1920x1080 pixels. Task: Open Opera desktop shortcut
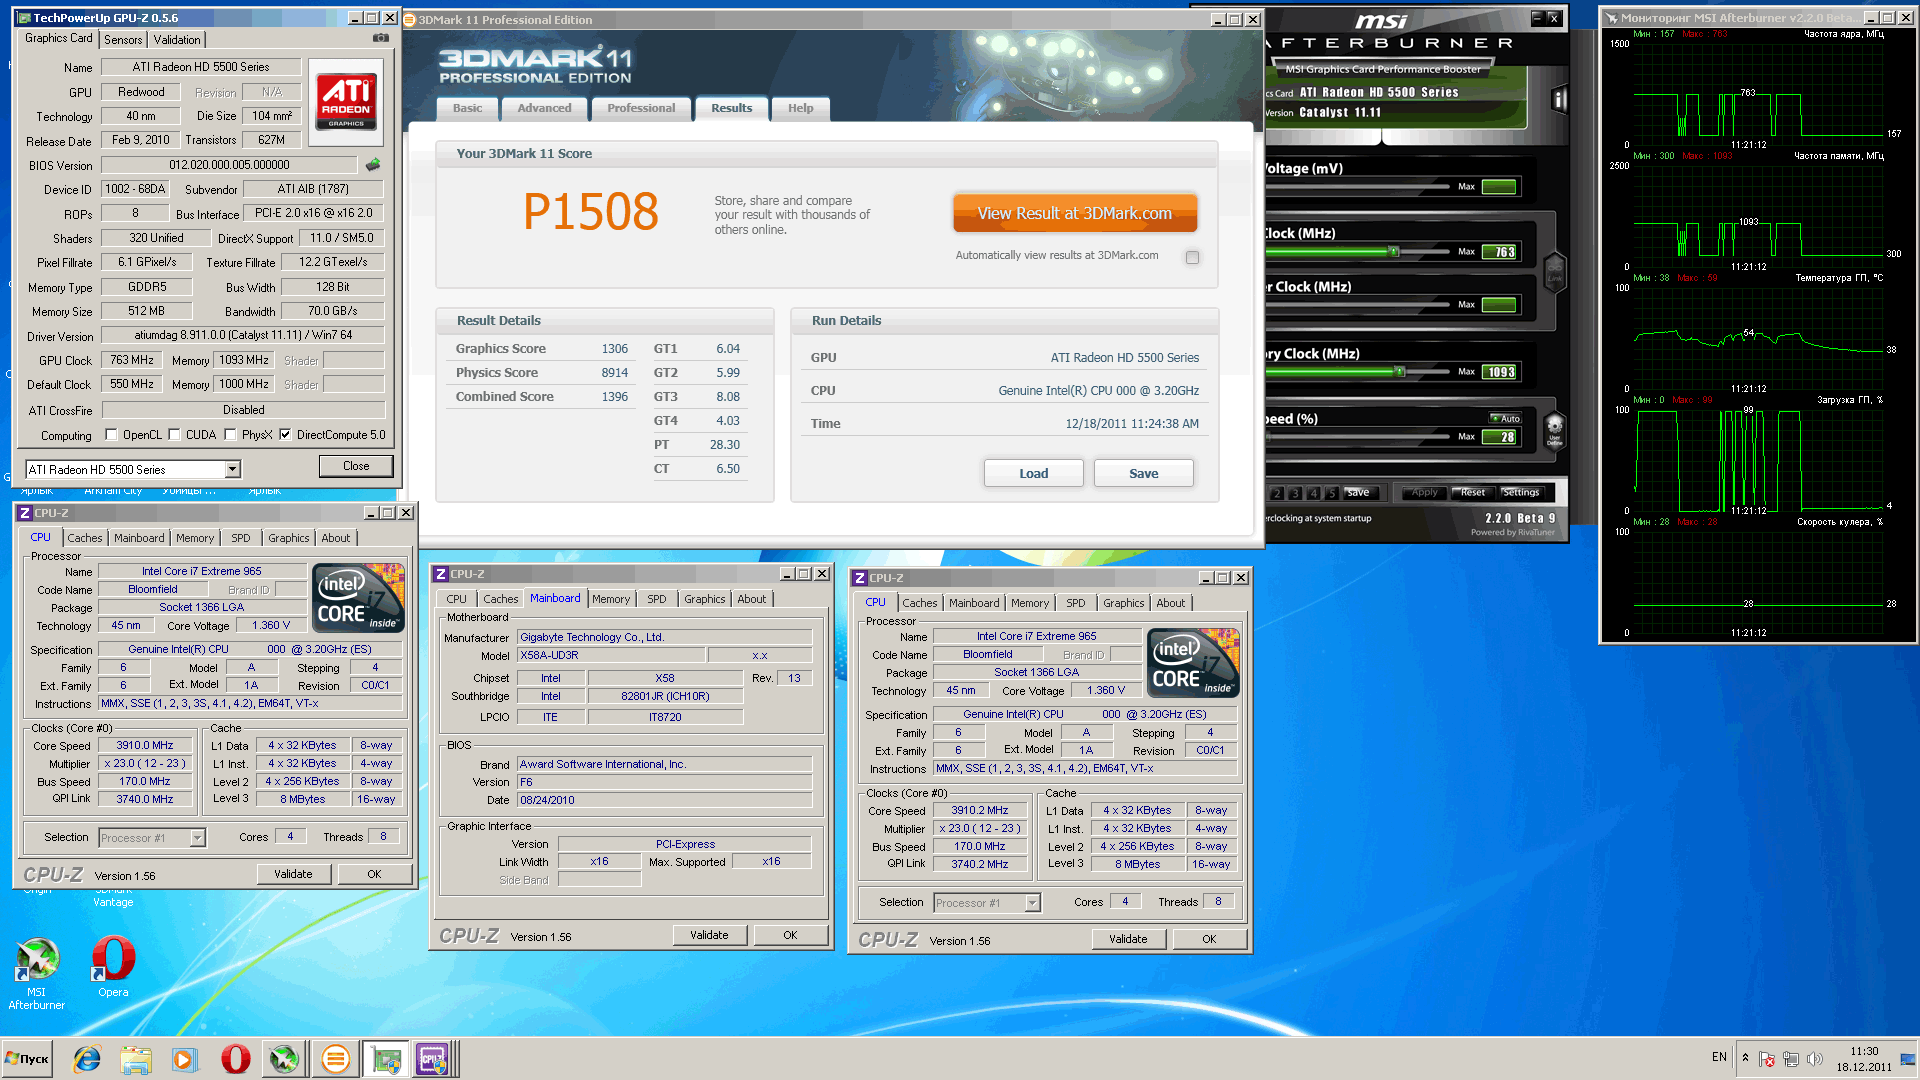(x=113, y=967)
